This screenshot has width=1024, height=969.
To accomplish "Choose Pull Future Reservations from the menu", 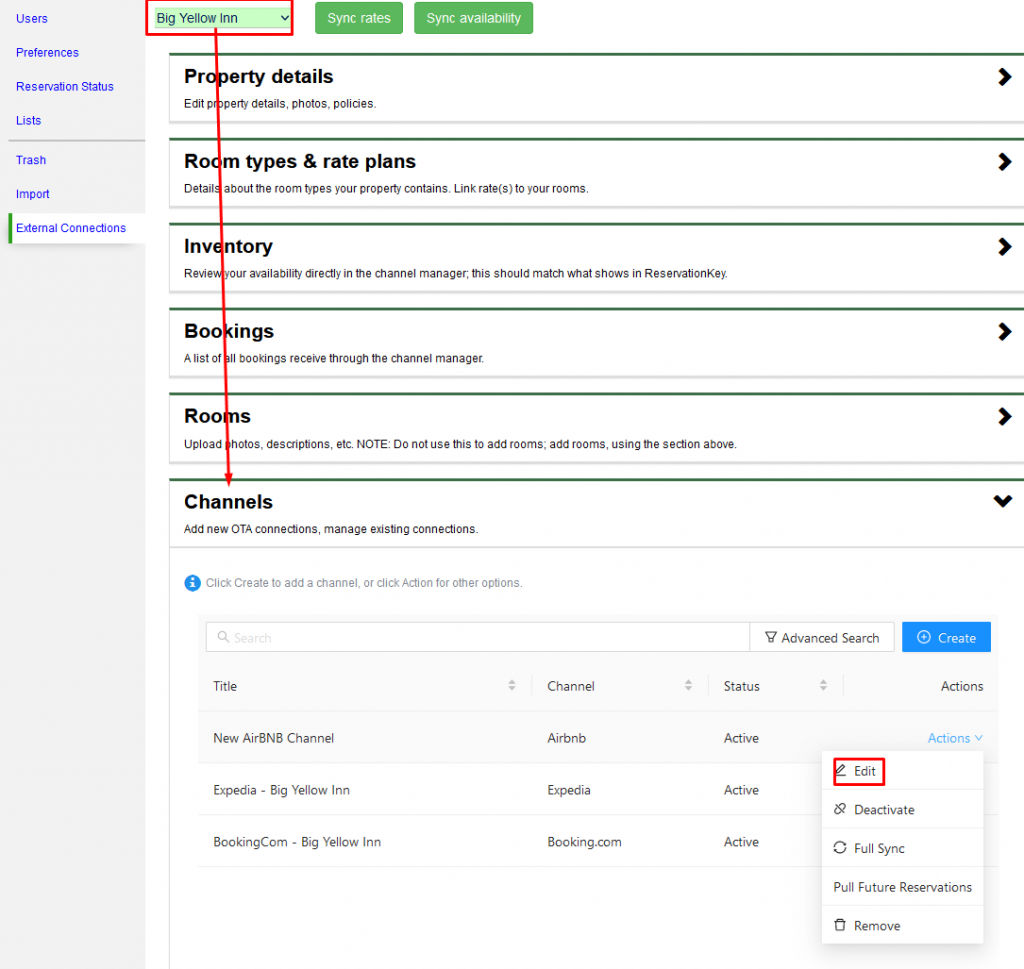I will click(x=902, y=887).
